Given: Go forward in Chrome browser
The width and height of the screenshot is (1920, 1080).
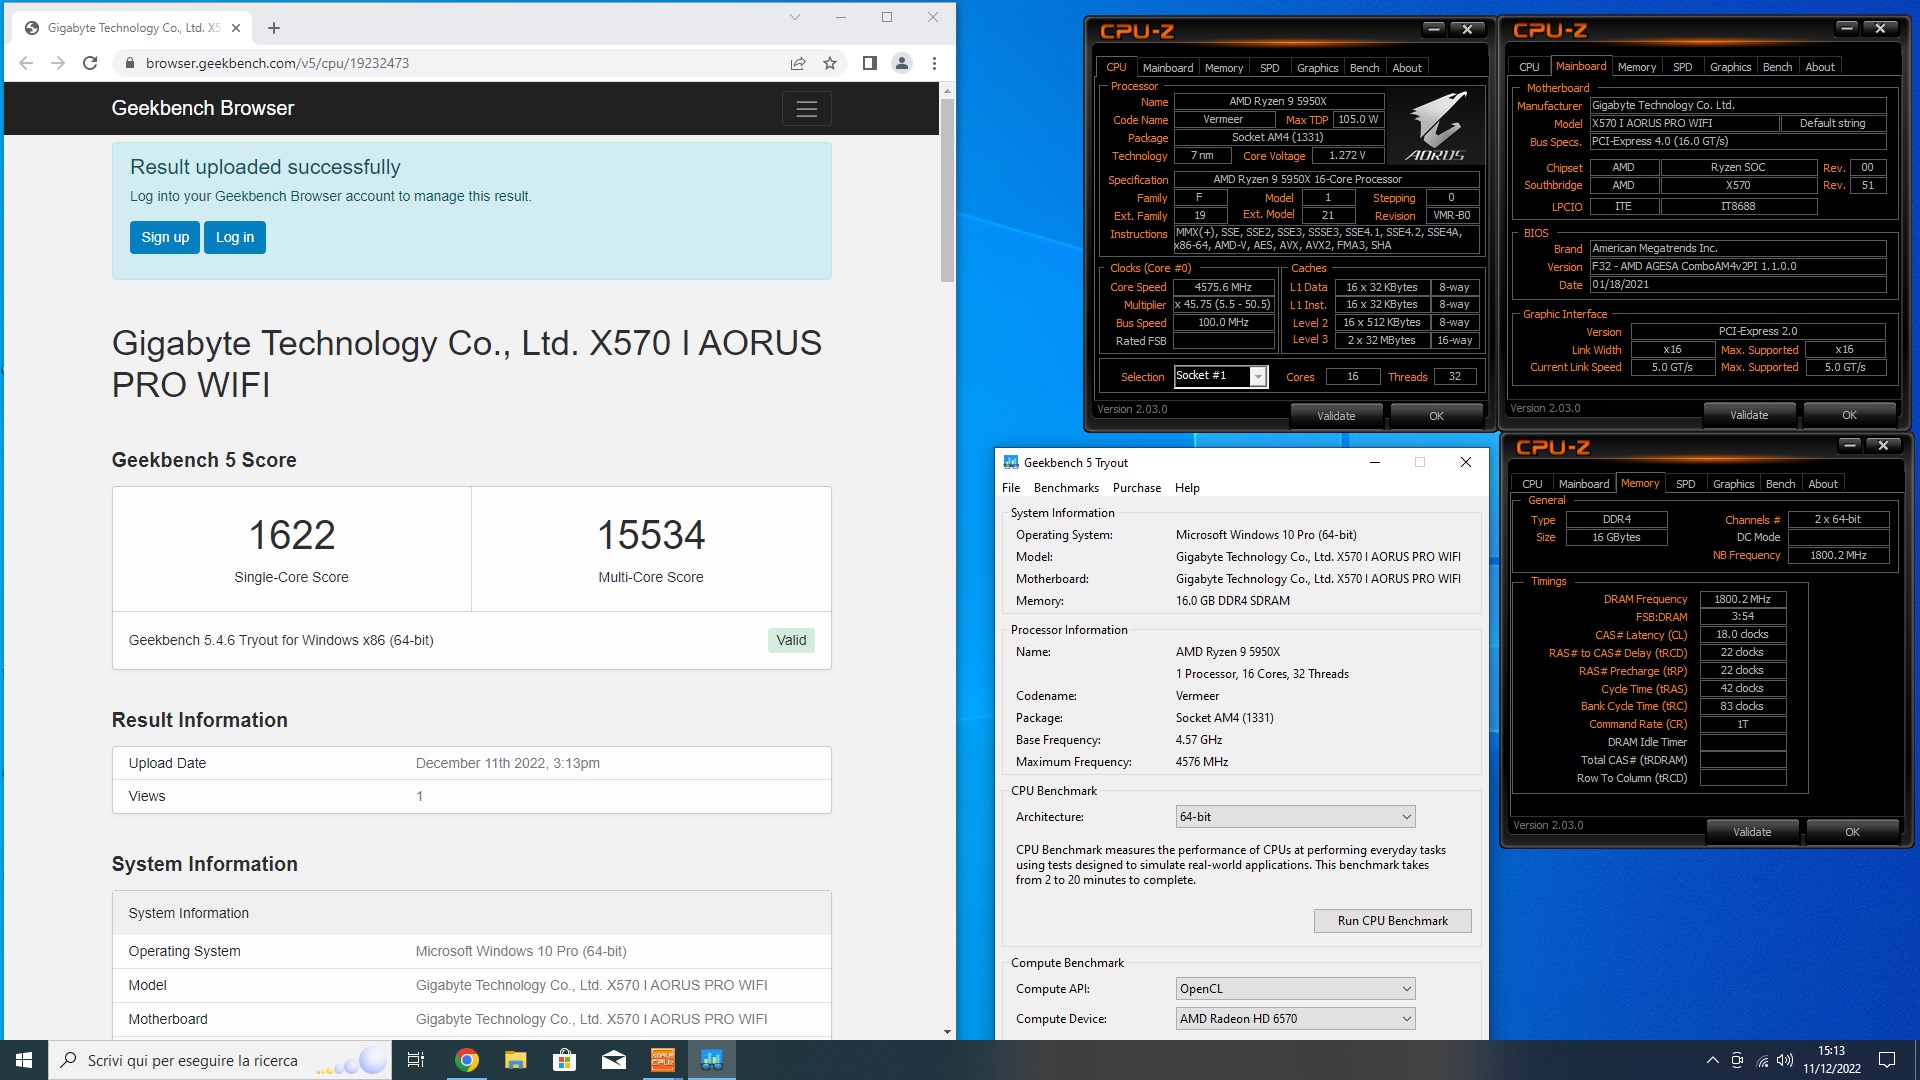Looking at the screenshot, I should coord(58,63).
